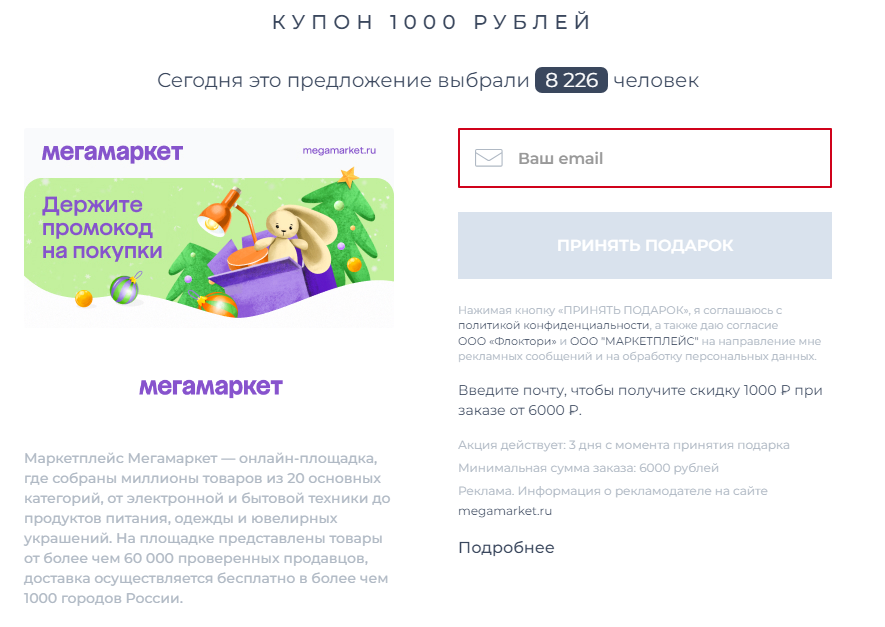Click the Мегамаркет promo banner image

(x=209, y=228)
